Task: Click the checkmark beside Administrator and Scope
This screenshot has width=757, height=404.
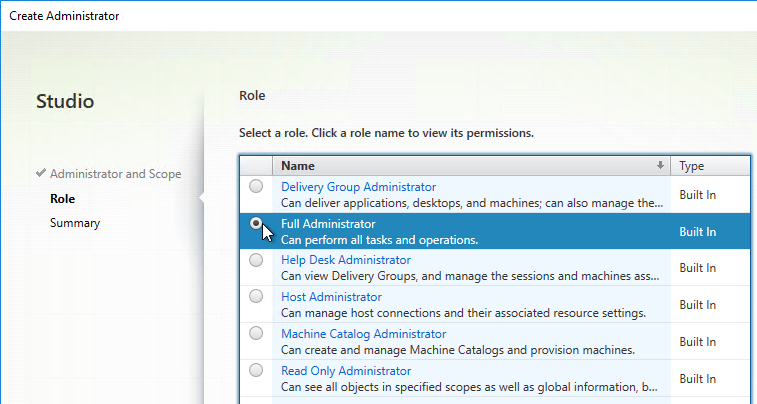Action: 41,173
